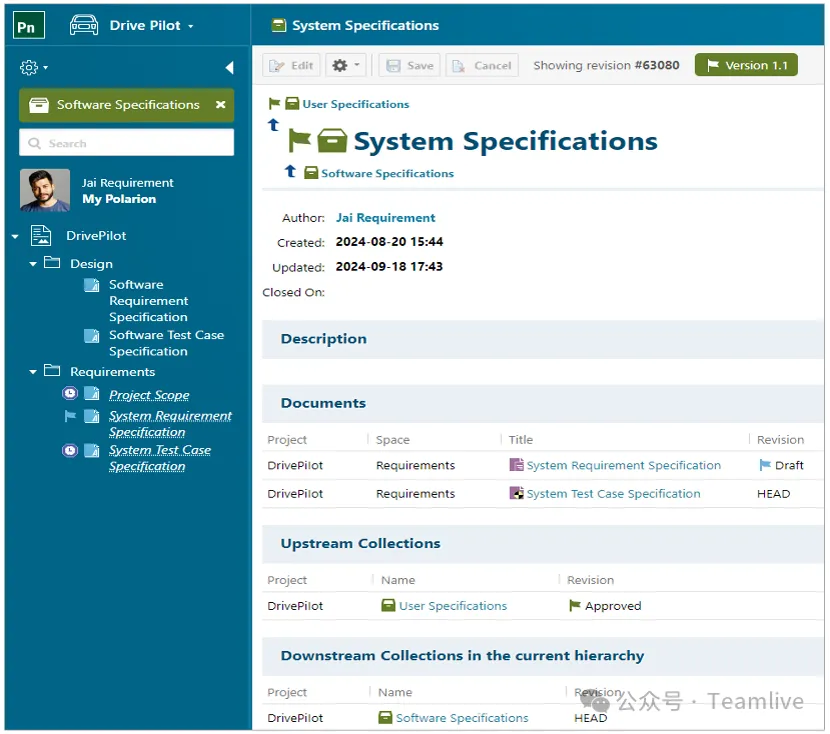Screen dimensions: 830x734
Task: Click the Drive Pilot car icon
Action: pyautogui.click(x=84, y=25)
